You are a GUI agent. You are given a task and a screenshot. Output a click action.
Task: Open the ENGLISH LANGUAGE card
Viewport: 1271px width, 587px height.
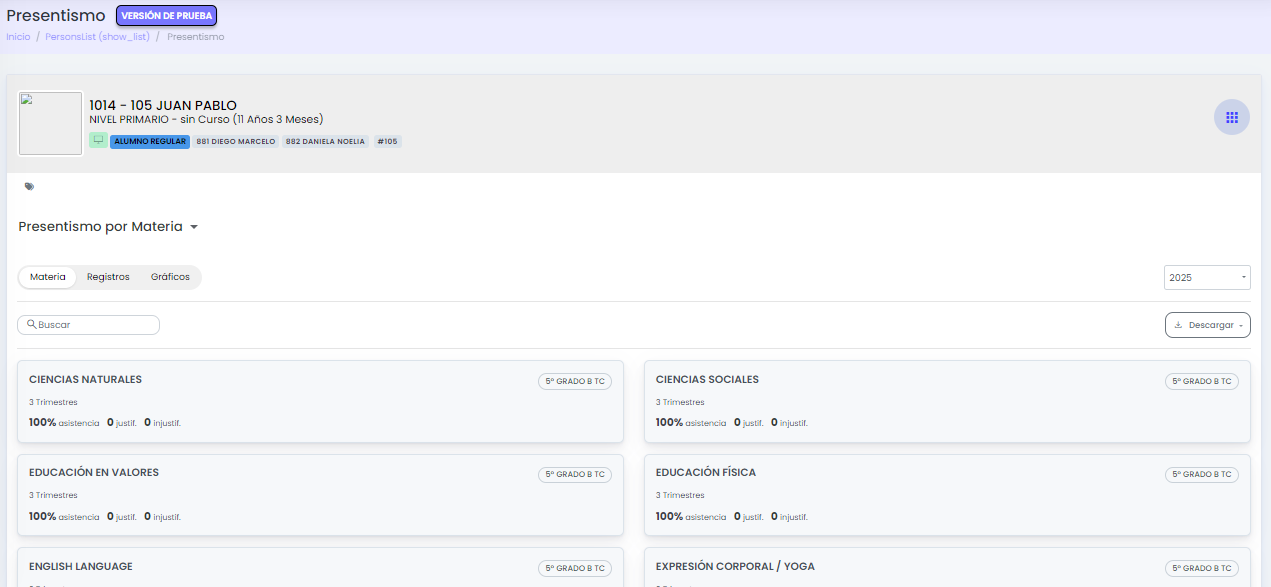(320, 567)
